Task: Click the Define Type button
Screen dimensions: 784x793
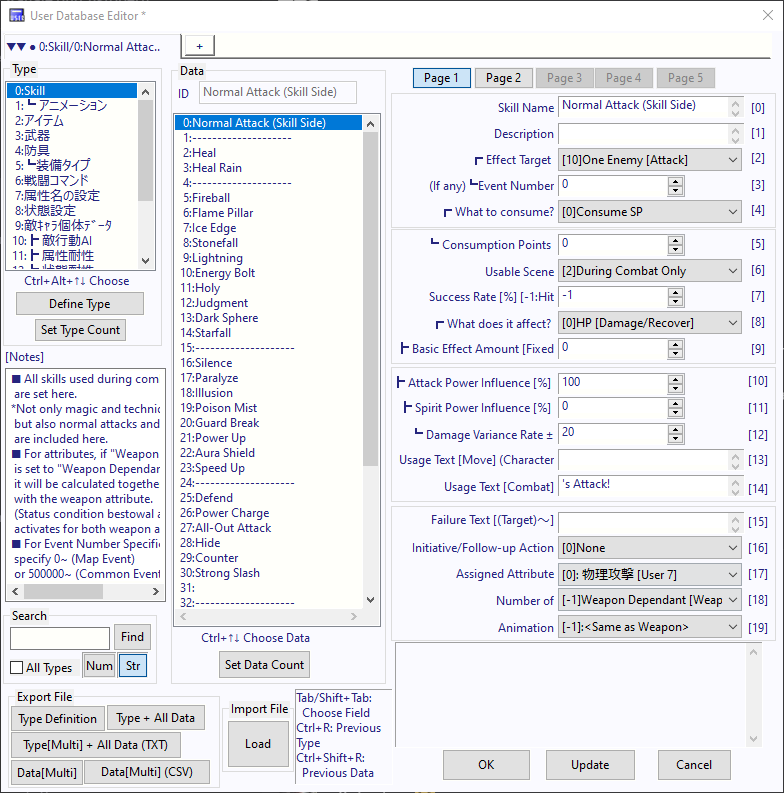Action: pyautogui.click(x=80, y=303)
